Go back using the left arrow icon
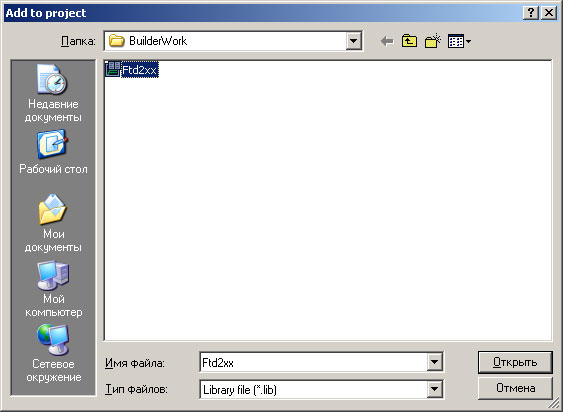The height and width of the screenshot is (412, 563). pyautogui.click(x=387, y=41)
